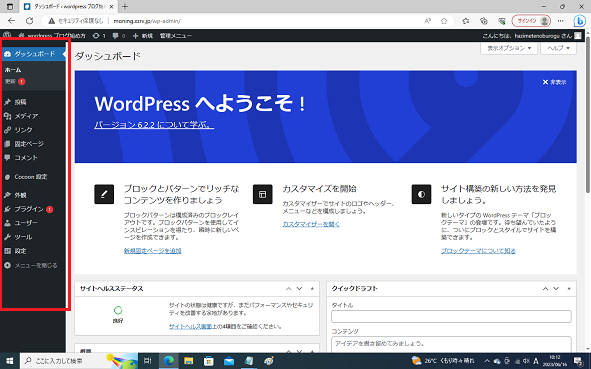
Task: Click the media icon beside メディア
Action: pyautogui.click(x=7, y=116)
